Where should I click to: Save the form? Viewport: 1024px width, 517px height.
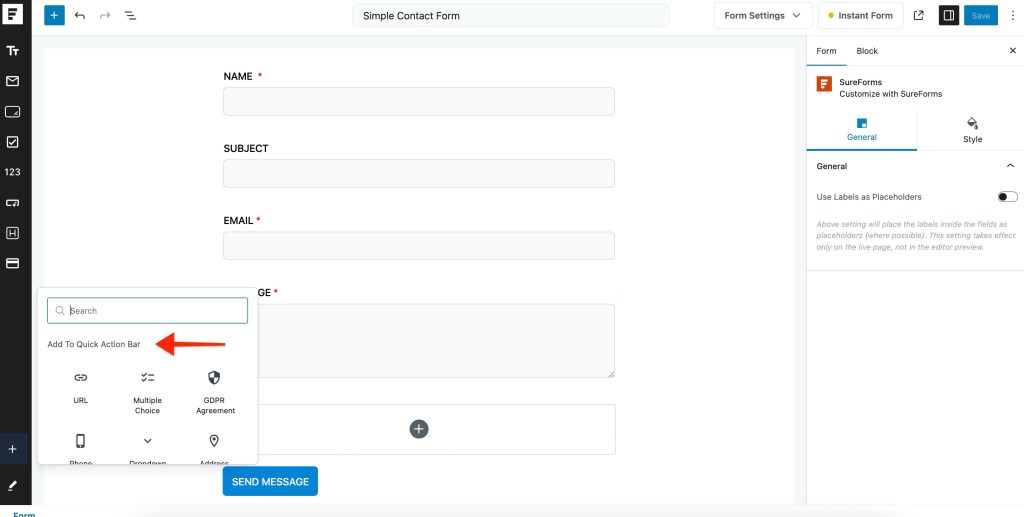[980, 16]
